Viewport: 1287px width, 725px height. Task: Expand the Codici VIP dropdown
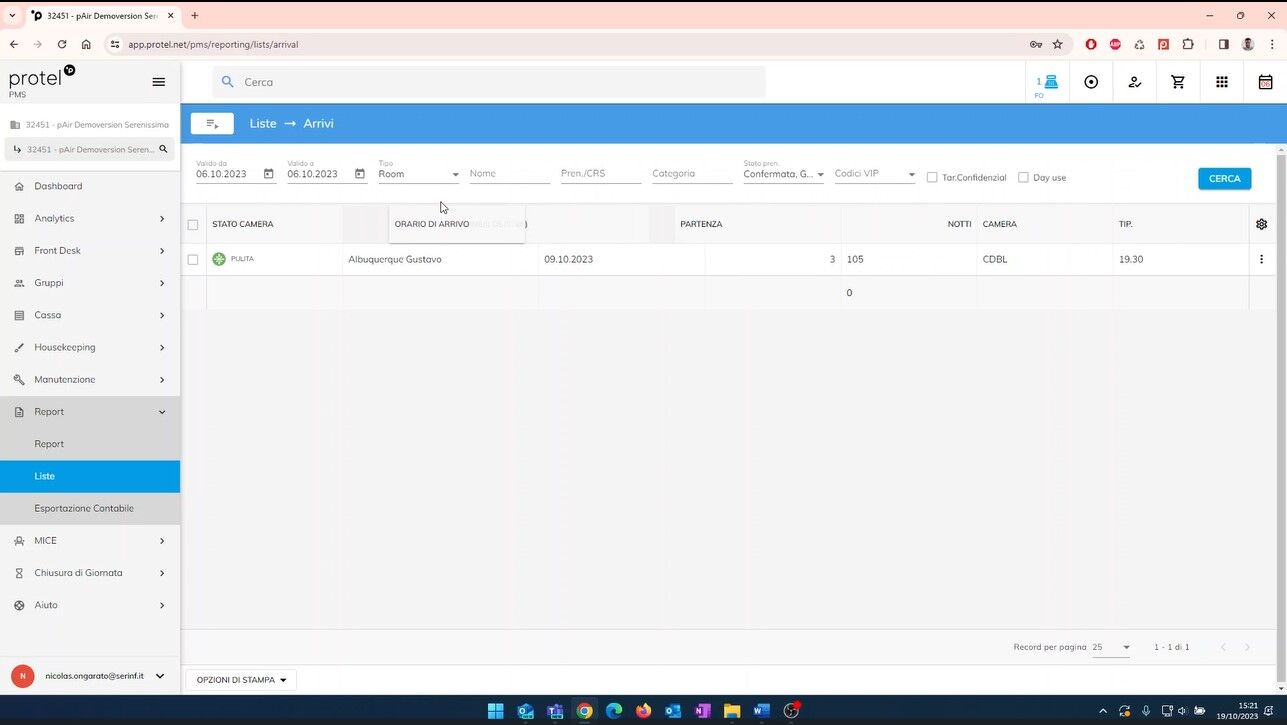874,174
